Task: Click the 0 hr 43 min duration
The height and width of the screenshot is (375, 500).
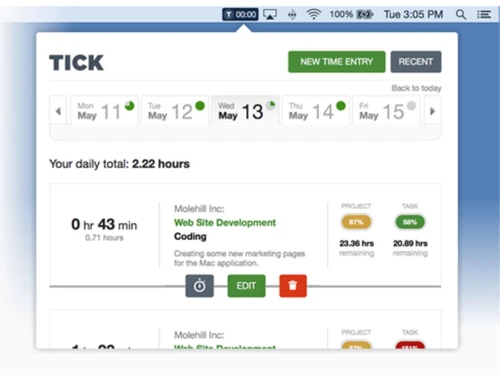Action: pos(104,224)
